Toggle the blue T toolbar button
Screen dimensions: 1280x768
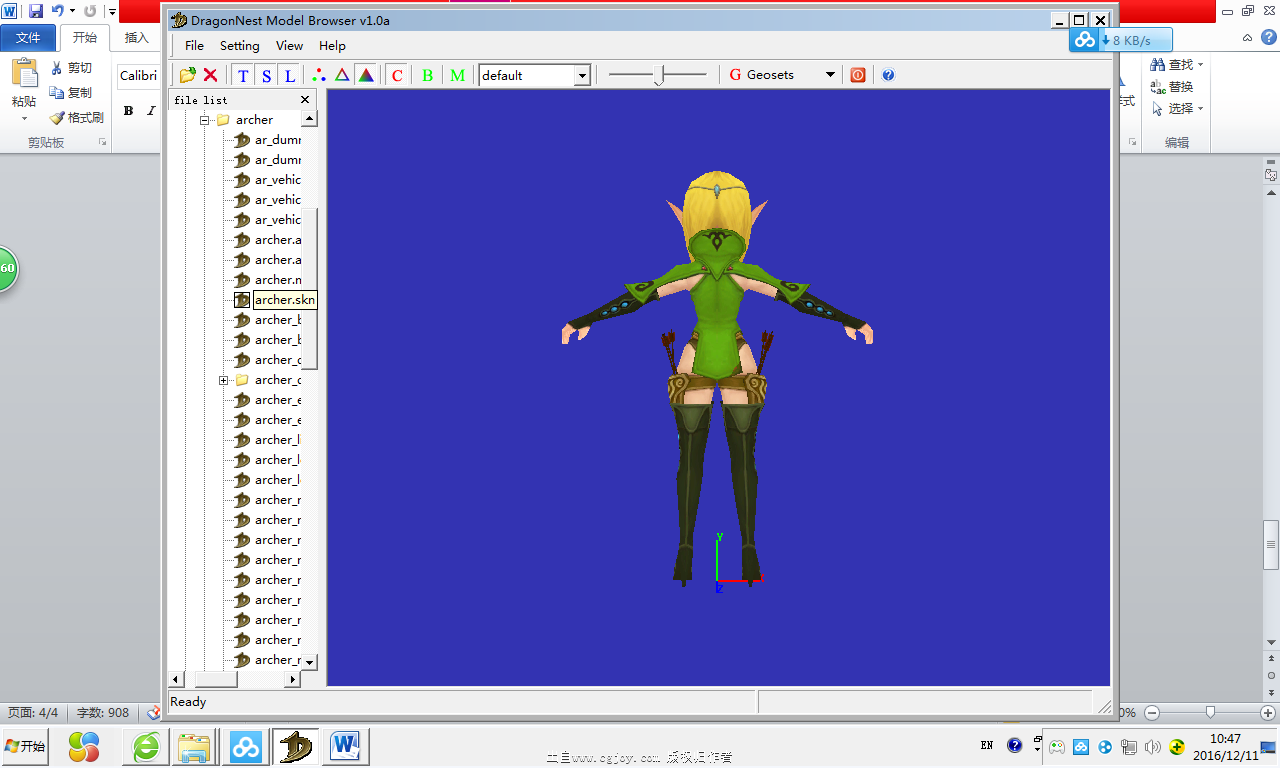[243, 75]
